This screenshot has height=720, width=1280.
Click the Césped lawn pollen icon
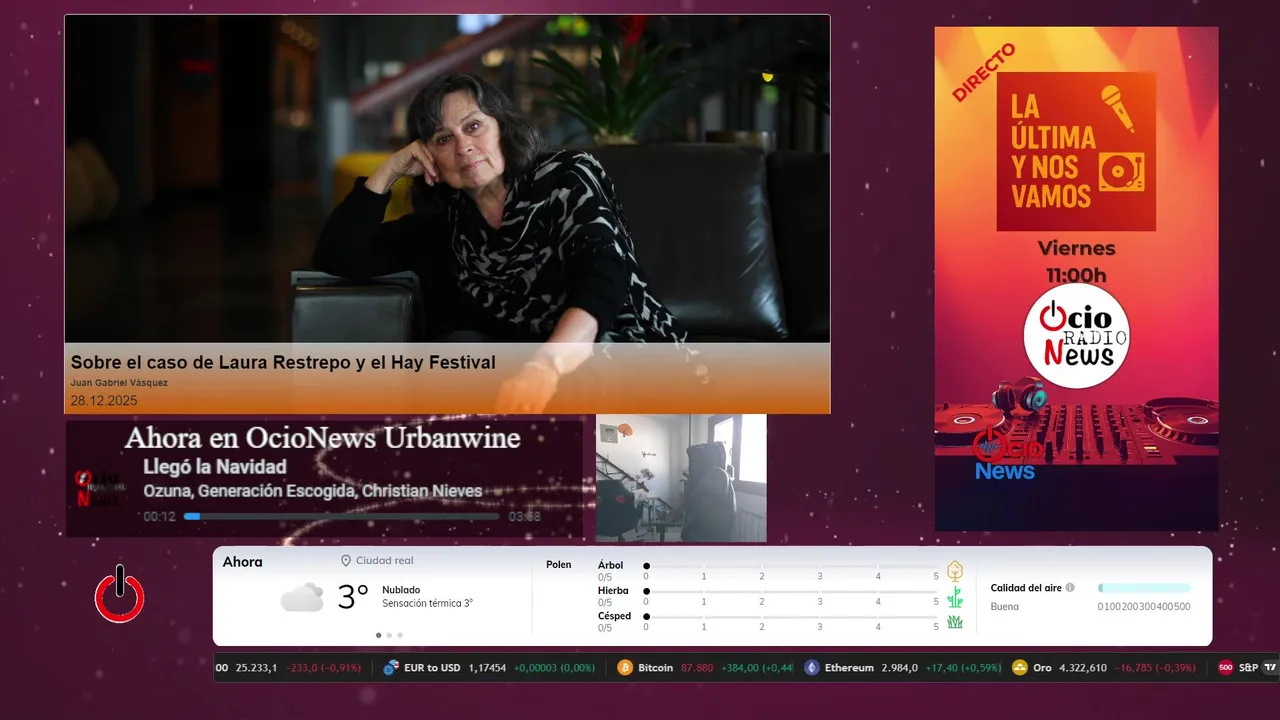[955, 622]
